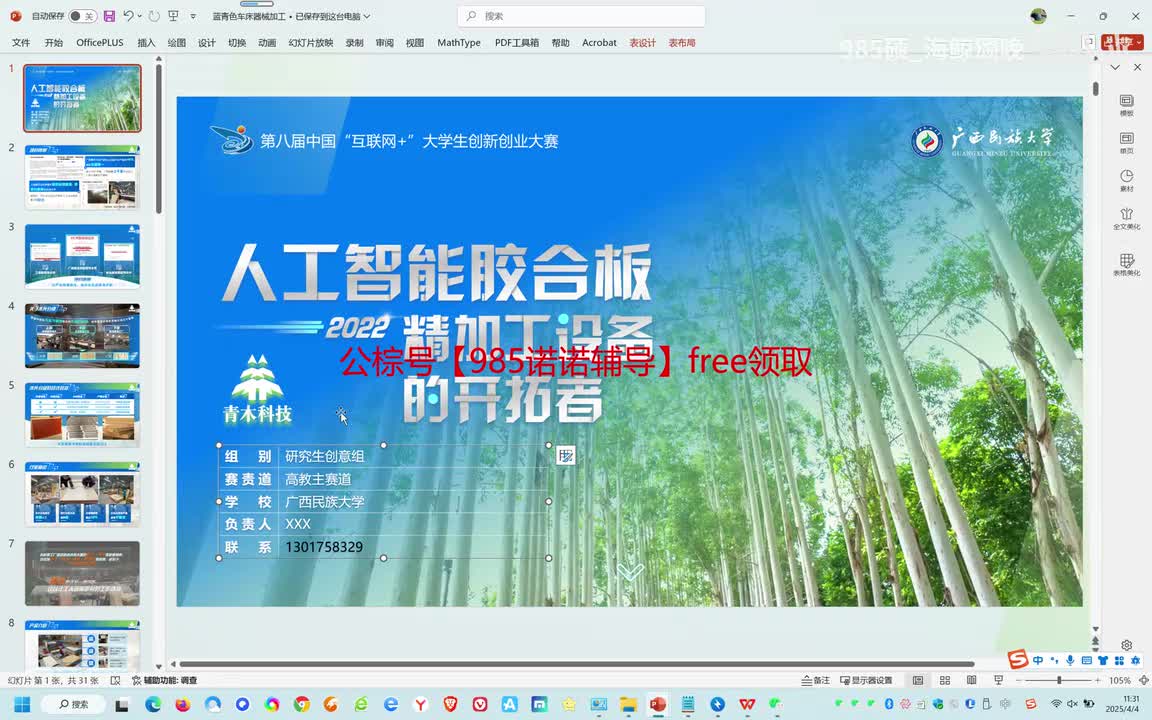Switch to the 开始 tab

pyautogui.click(x=54, y=43)
